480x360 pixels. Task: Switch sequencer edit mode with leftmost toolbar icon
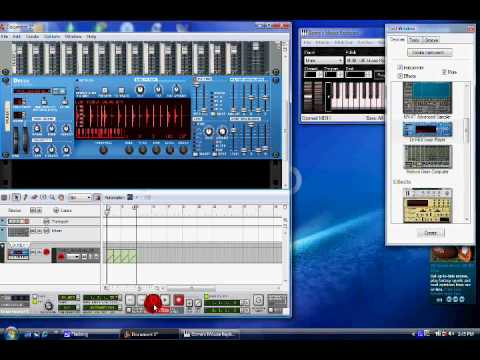pyautogui.click(x=4, y=197)
